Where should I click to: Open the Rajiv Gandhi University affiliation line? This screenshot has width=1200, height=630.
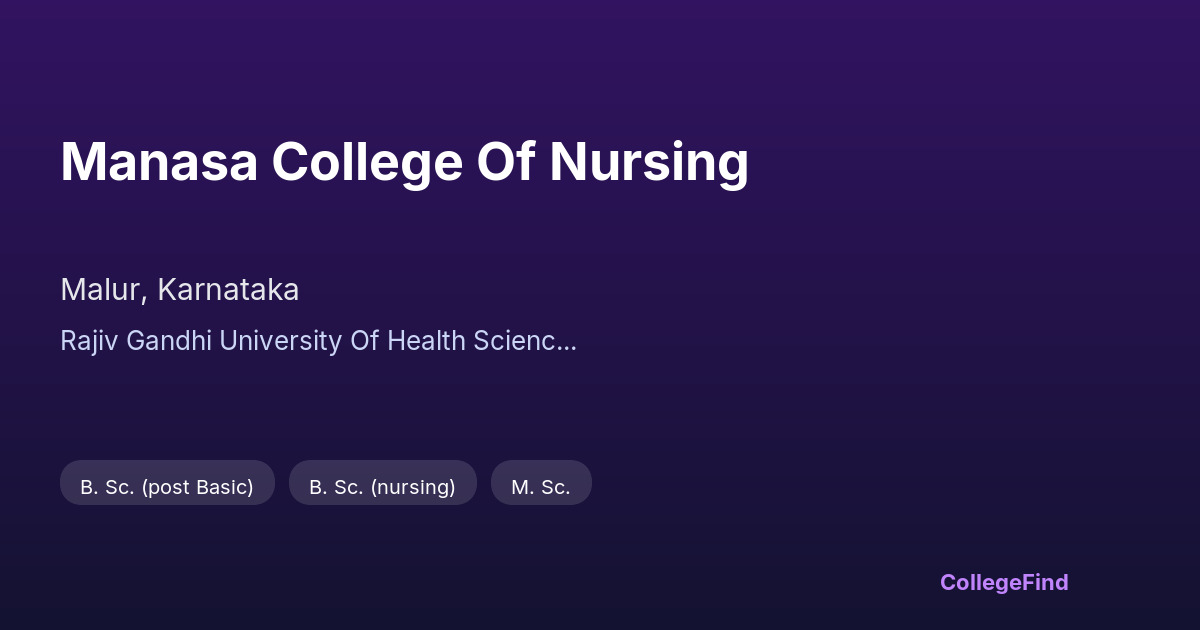[318, 341]
